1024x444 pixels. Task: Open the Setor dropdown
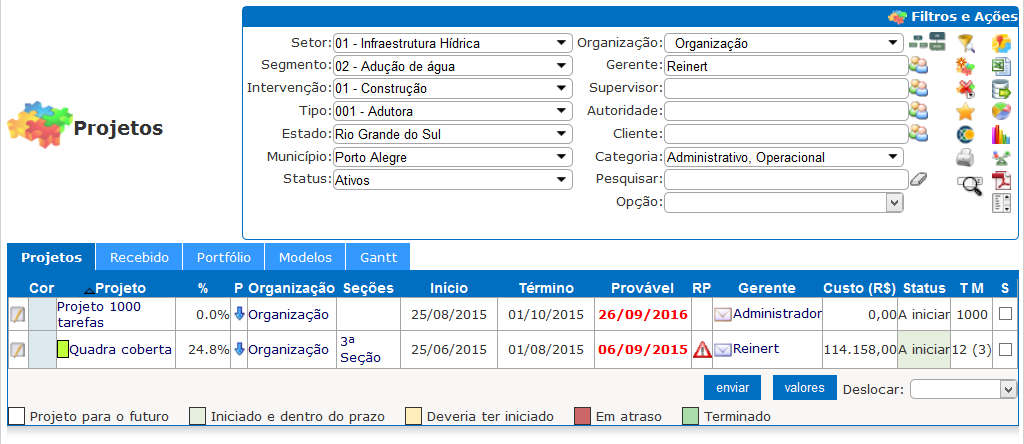[x=453, y=44]
